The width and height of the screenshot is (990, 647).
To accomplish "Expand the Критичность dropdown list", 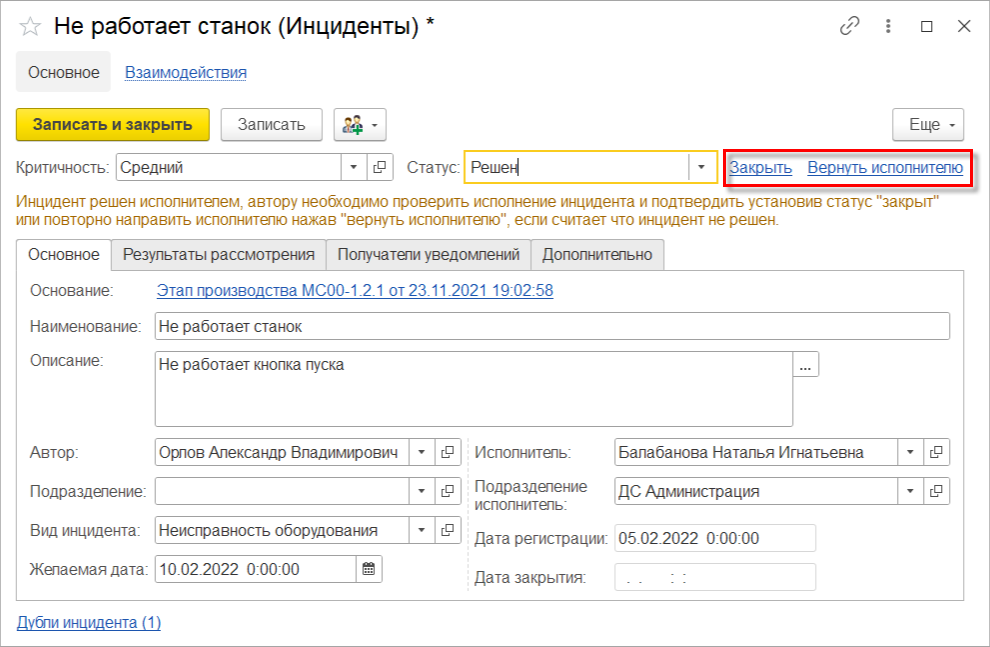I will (354, 168).
